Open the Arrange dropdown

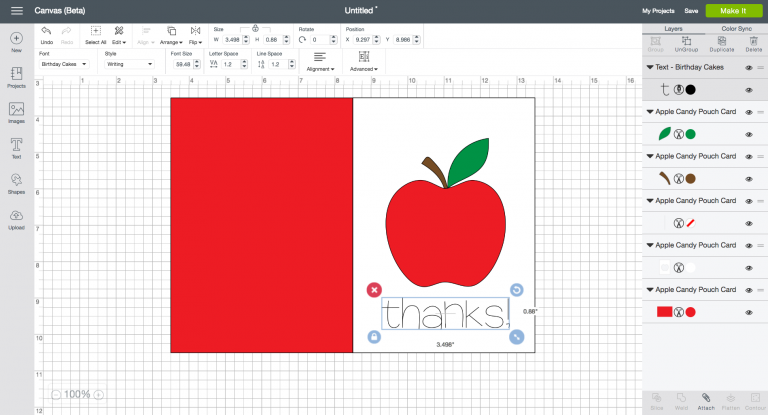tap(171, 35)
